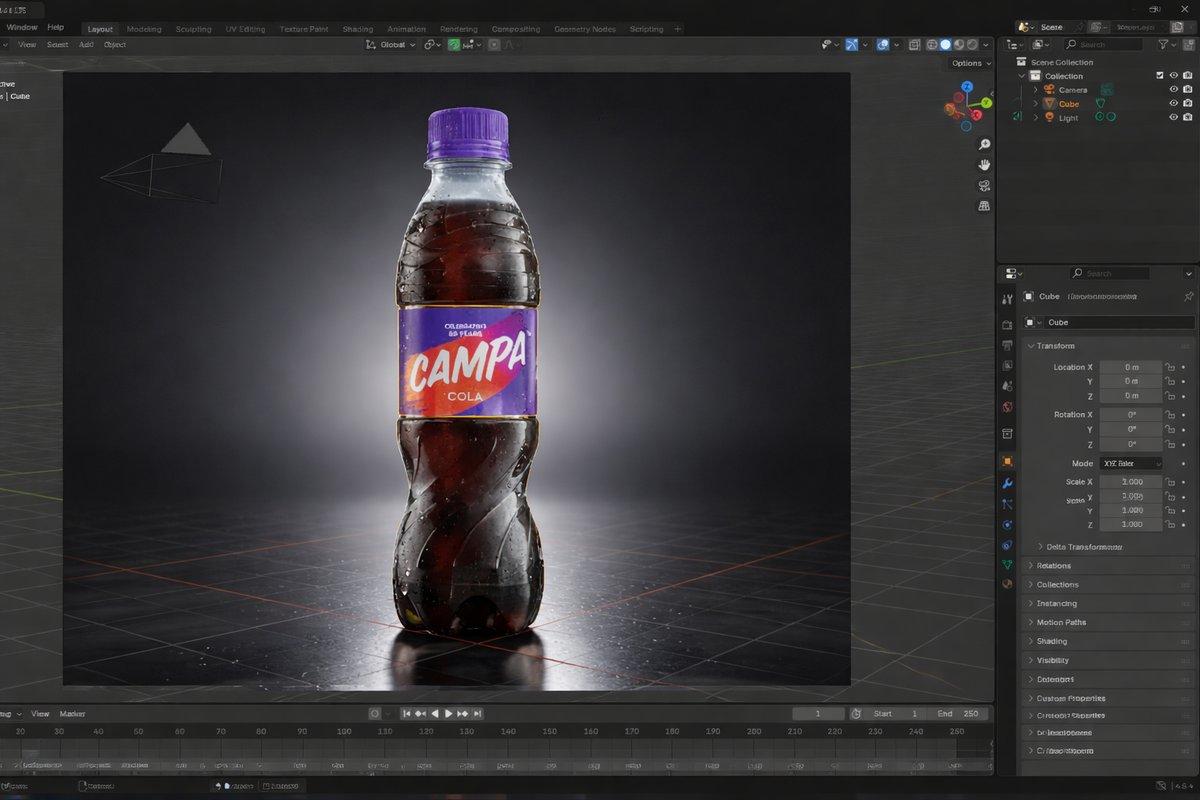Open the Geometry Nodes workspace tab
This screenshot has width=1200, height=800.
click(x=585, y=29)
